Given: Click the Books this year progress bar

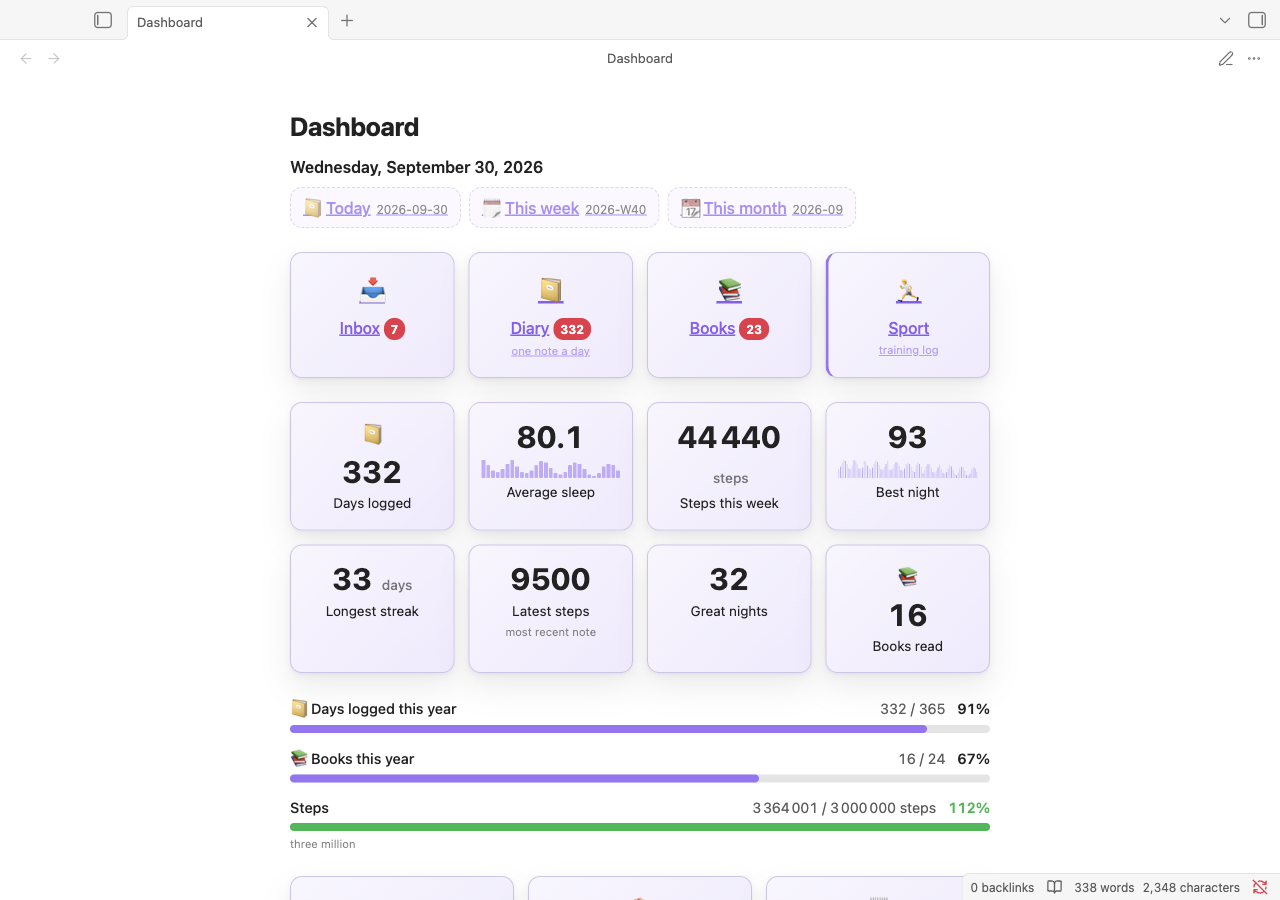Looking at the screenshot, I should click(640, 778).
